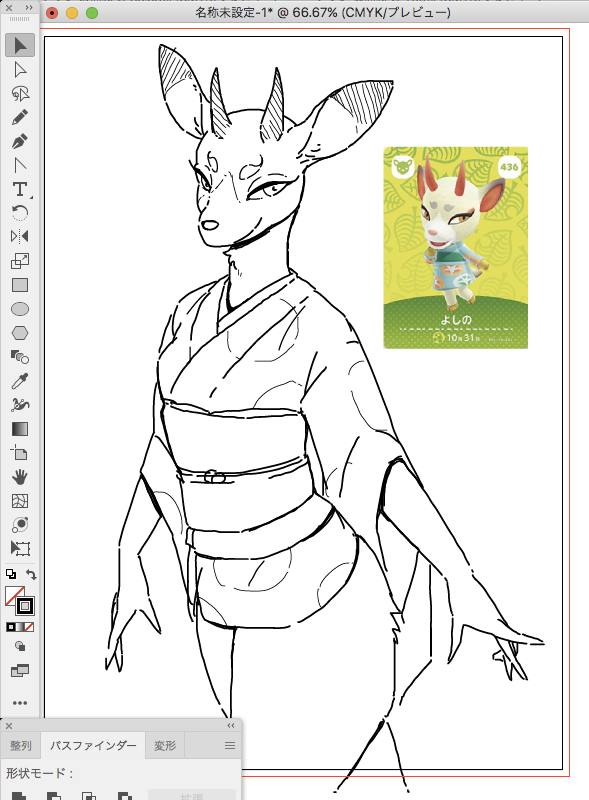Viewport: 589px width, 800px height.
Task: Select the Ellipse tool
Action: click(20, 309)
